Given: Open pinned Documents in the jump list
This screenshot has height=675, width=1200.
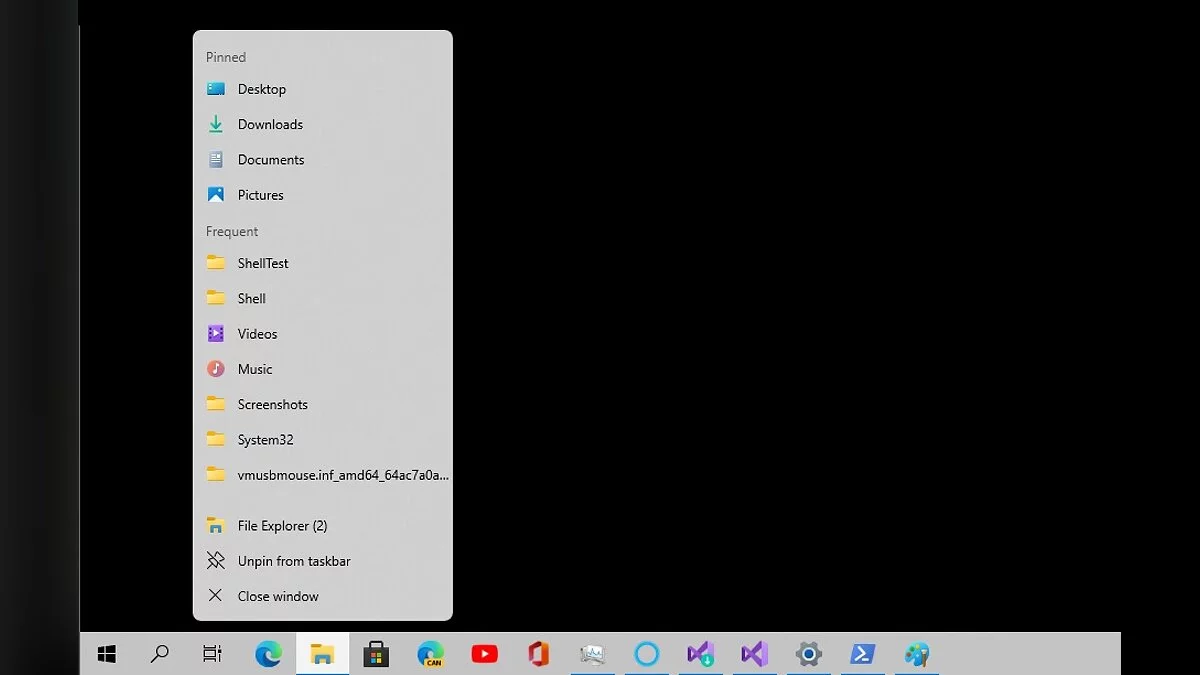Looking at the screenshot, I should tap(323, 160).
